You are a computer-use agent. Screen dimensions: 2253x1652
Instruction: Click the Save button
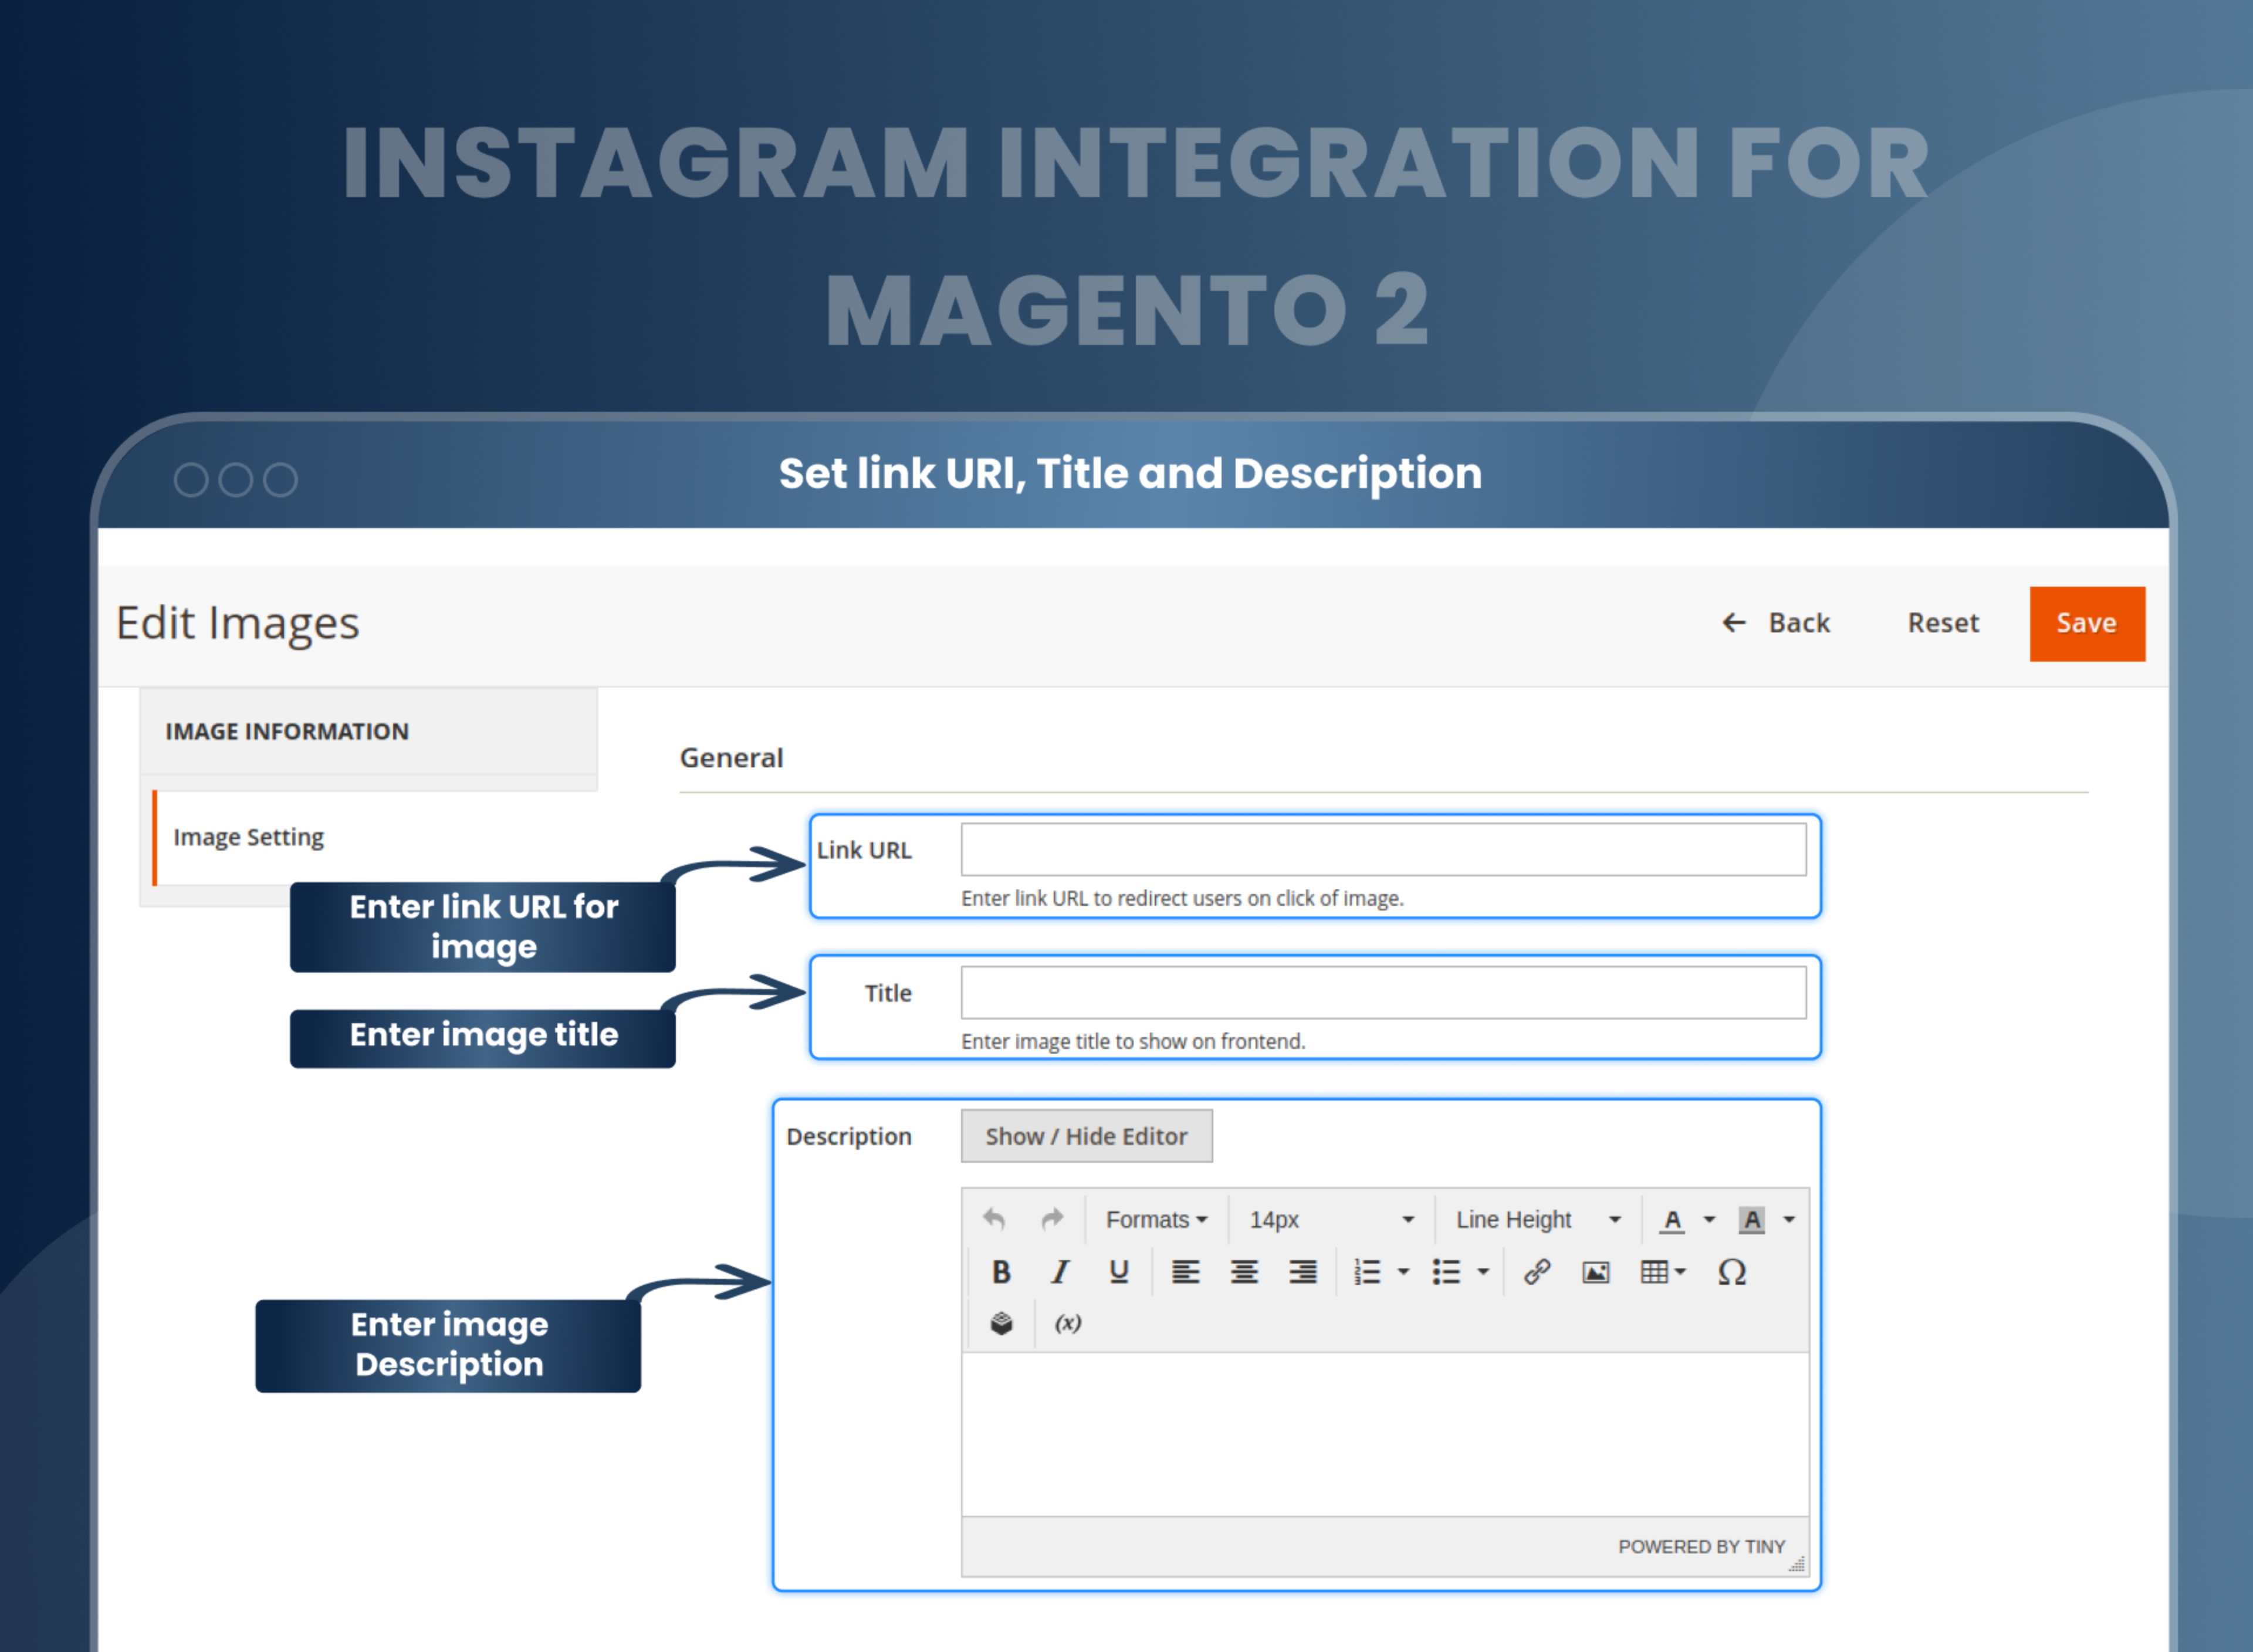tap(2087, 623)
